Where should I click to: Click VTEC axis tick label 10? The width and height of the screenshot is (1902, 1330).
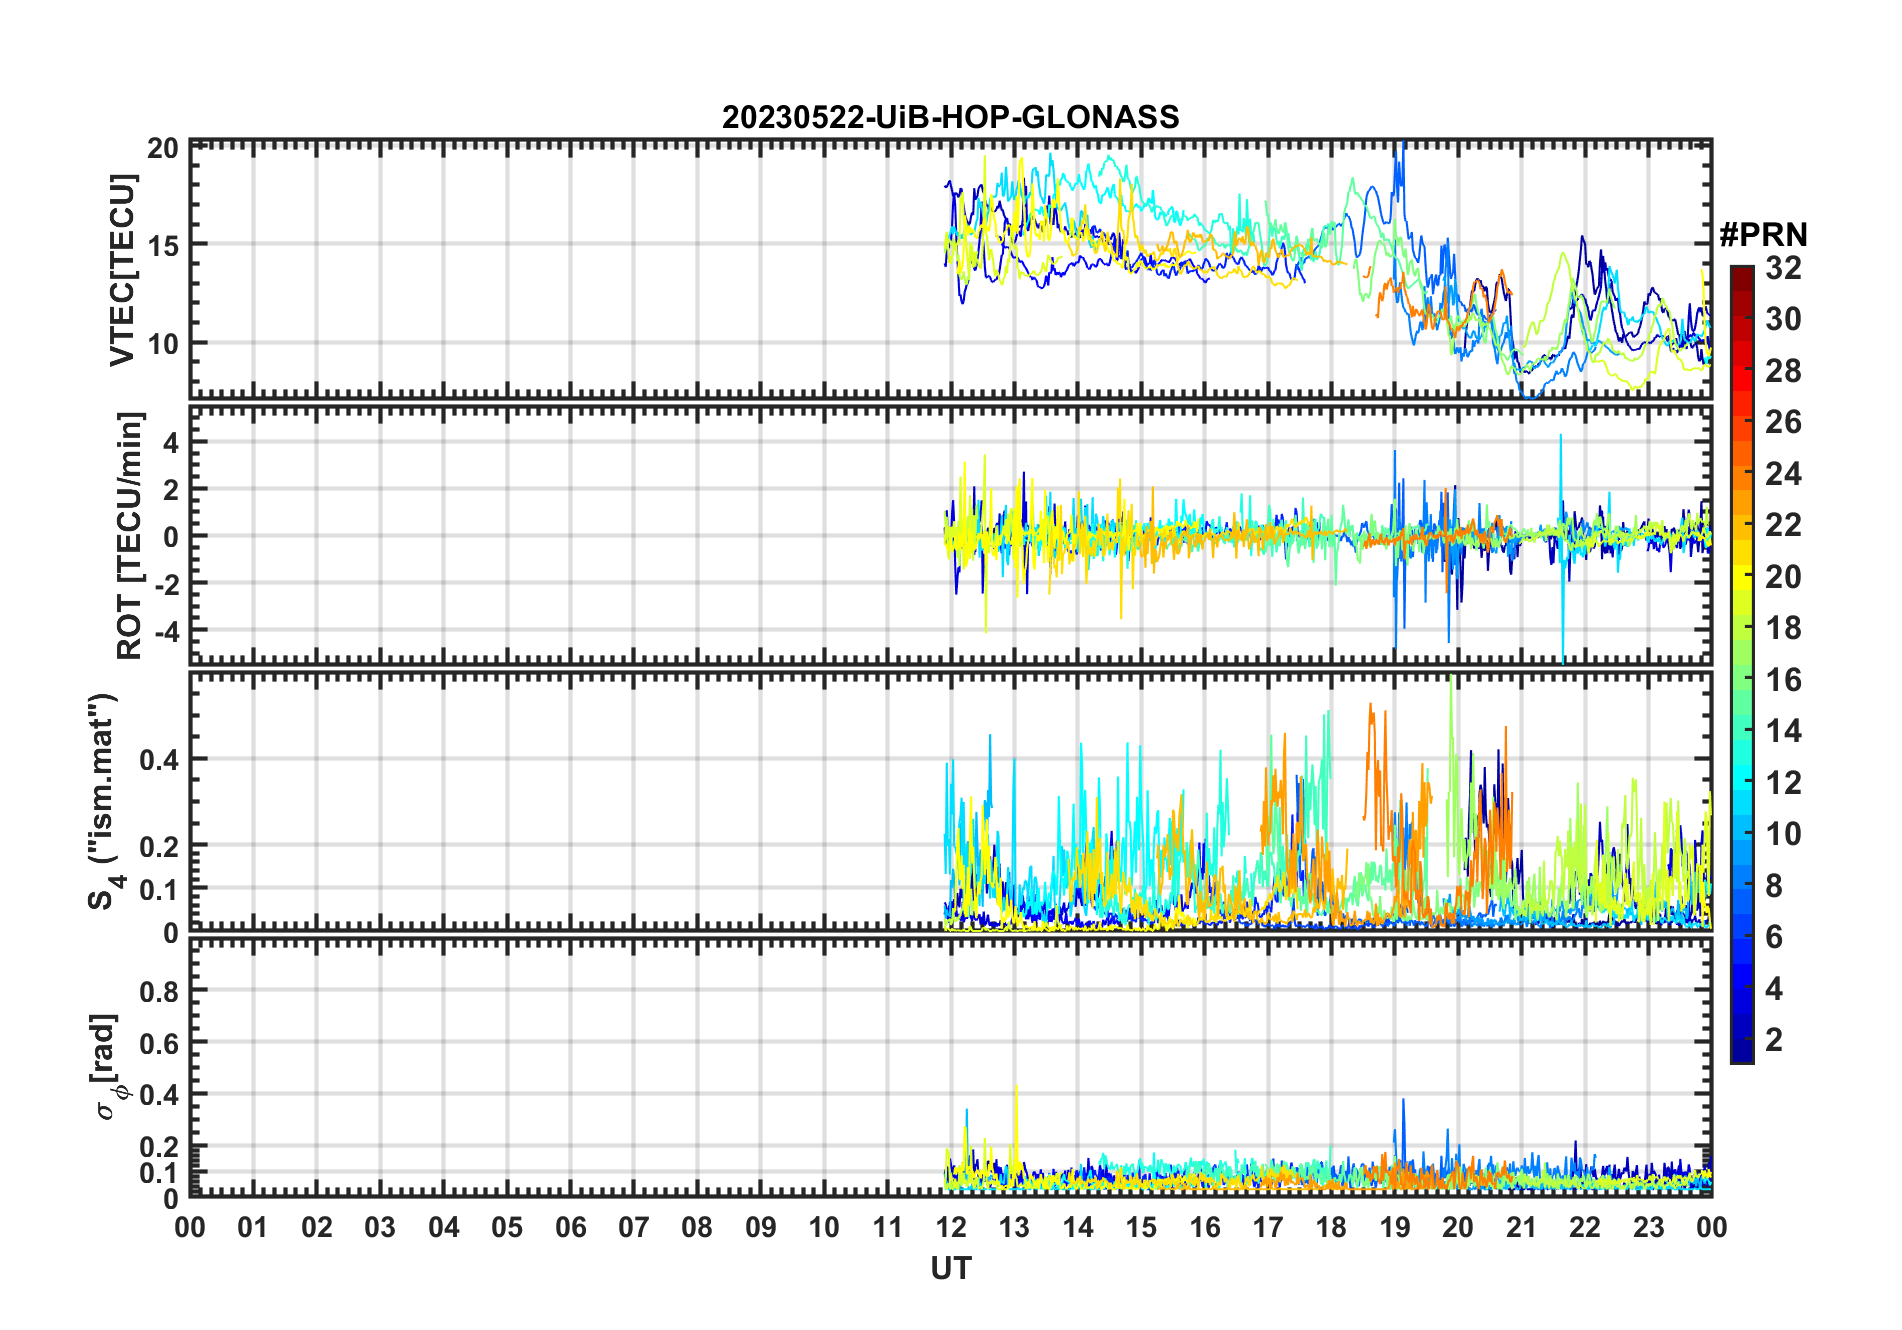coord(163,343)
